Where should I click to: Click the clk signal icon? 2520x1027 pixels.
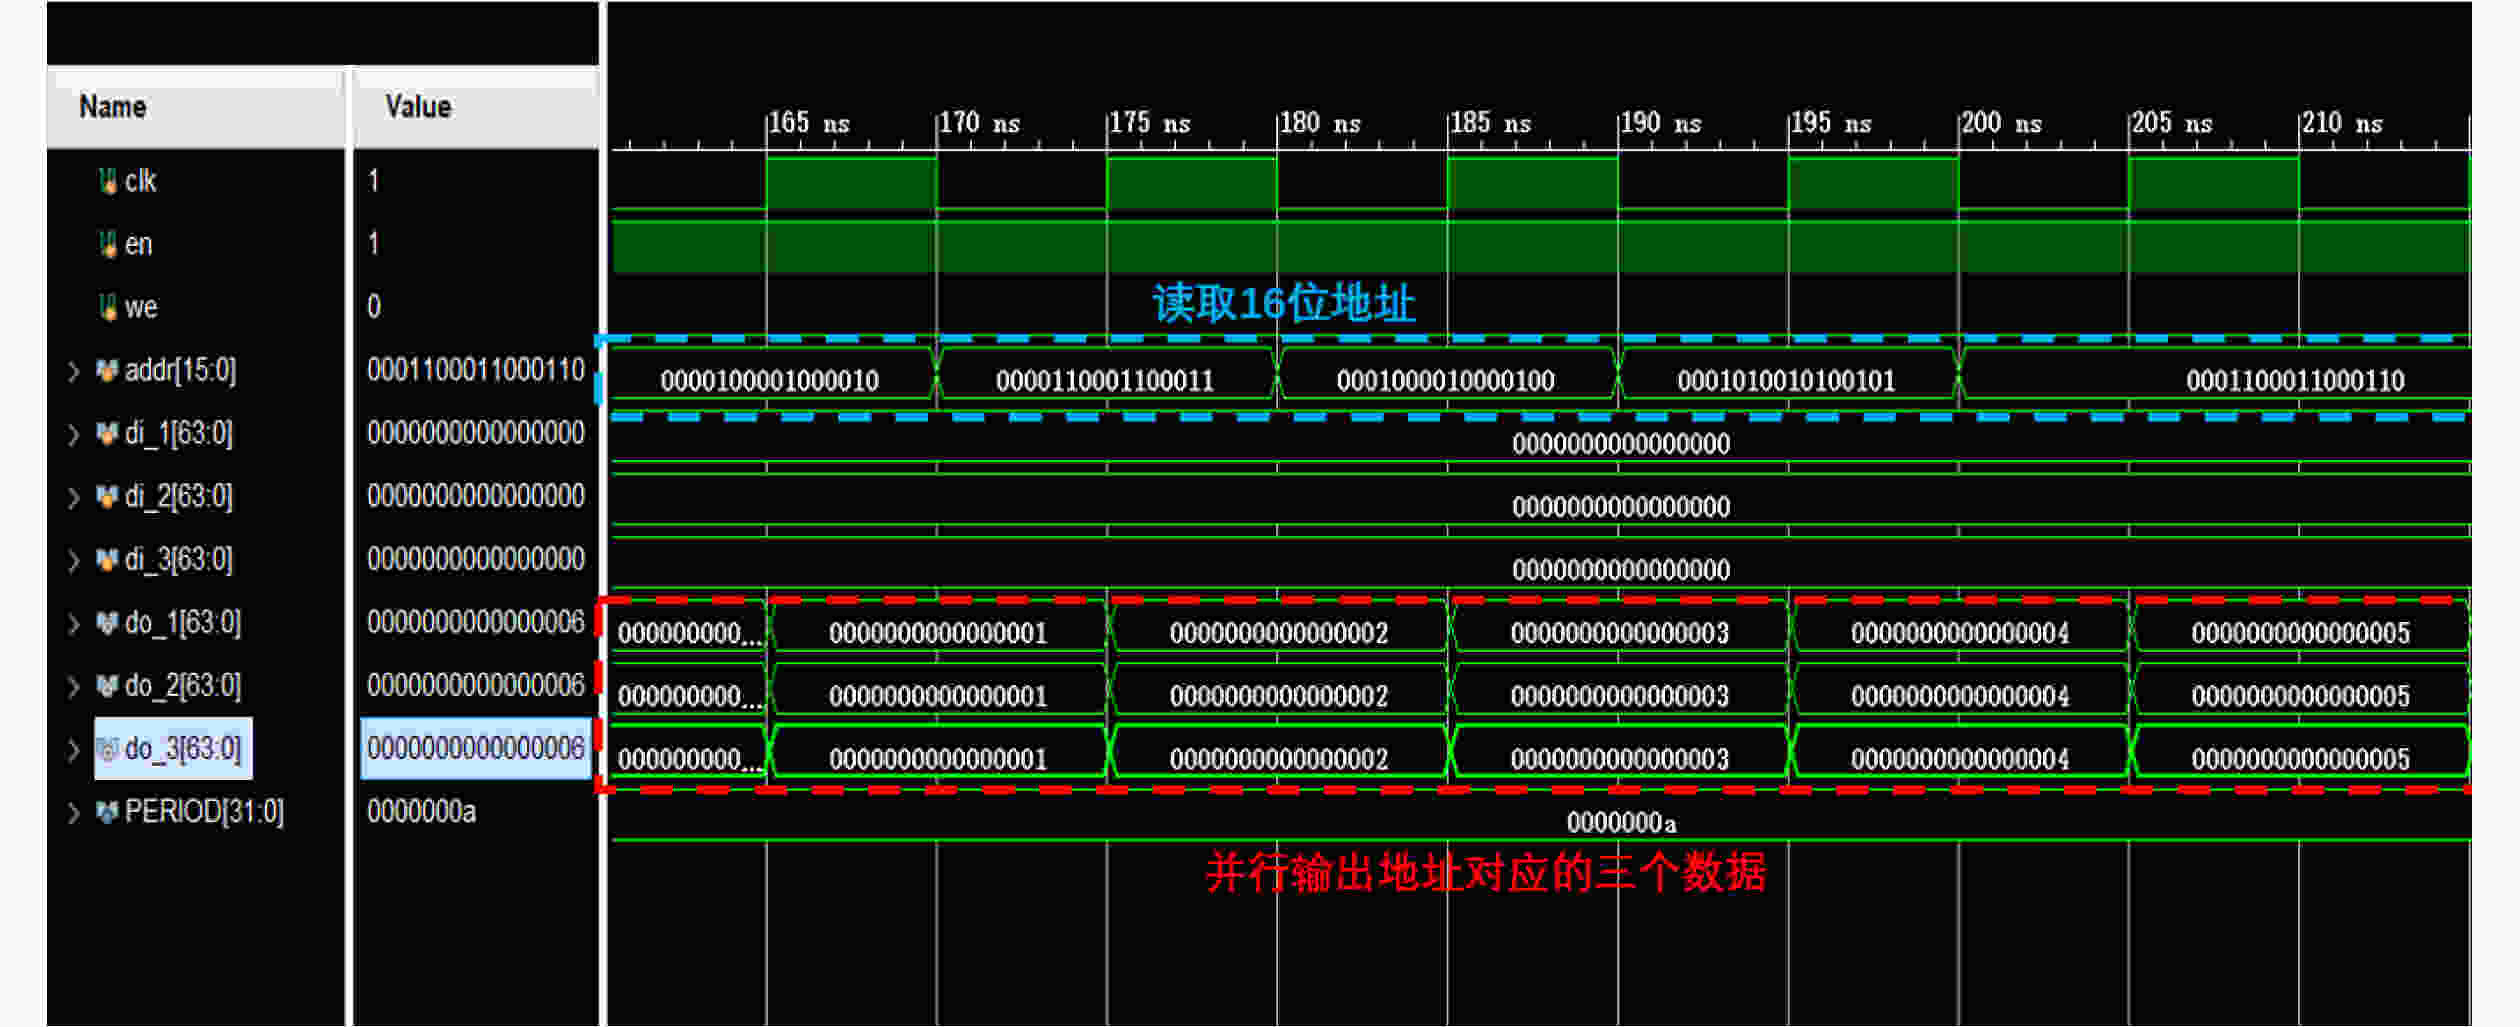tap(108, 181)
